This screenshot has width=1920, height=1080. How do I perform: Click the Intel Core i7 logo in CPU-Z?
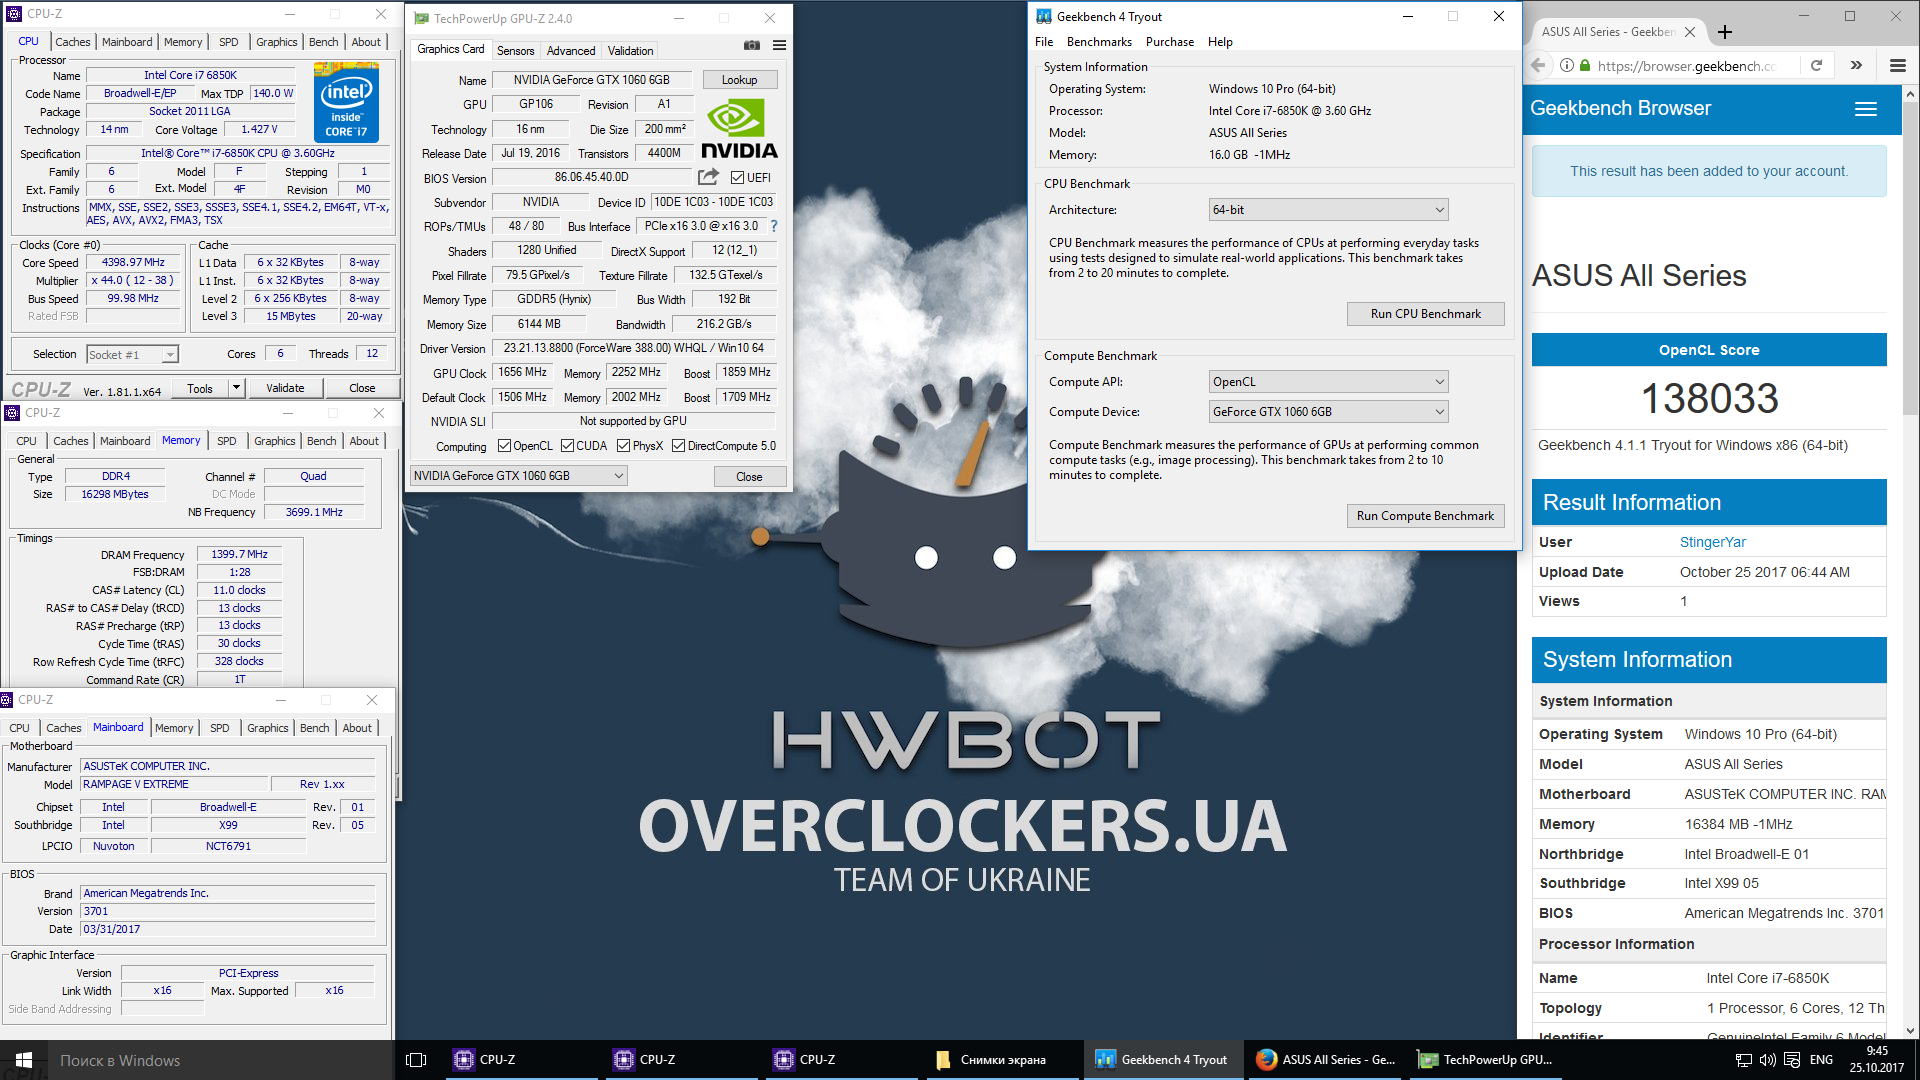tap(346, 102)
